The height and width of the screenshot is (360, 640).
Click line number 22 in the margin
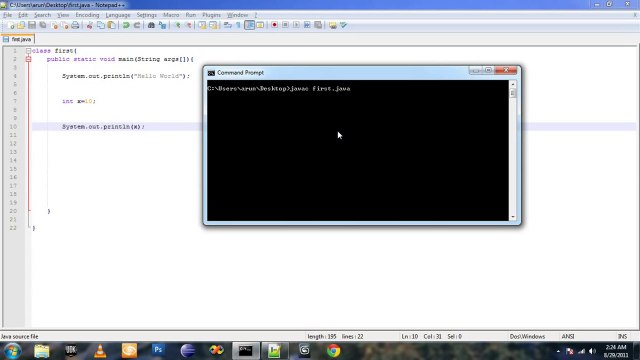click(13, 228)
